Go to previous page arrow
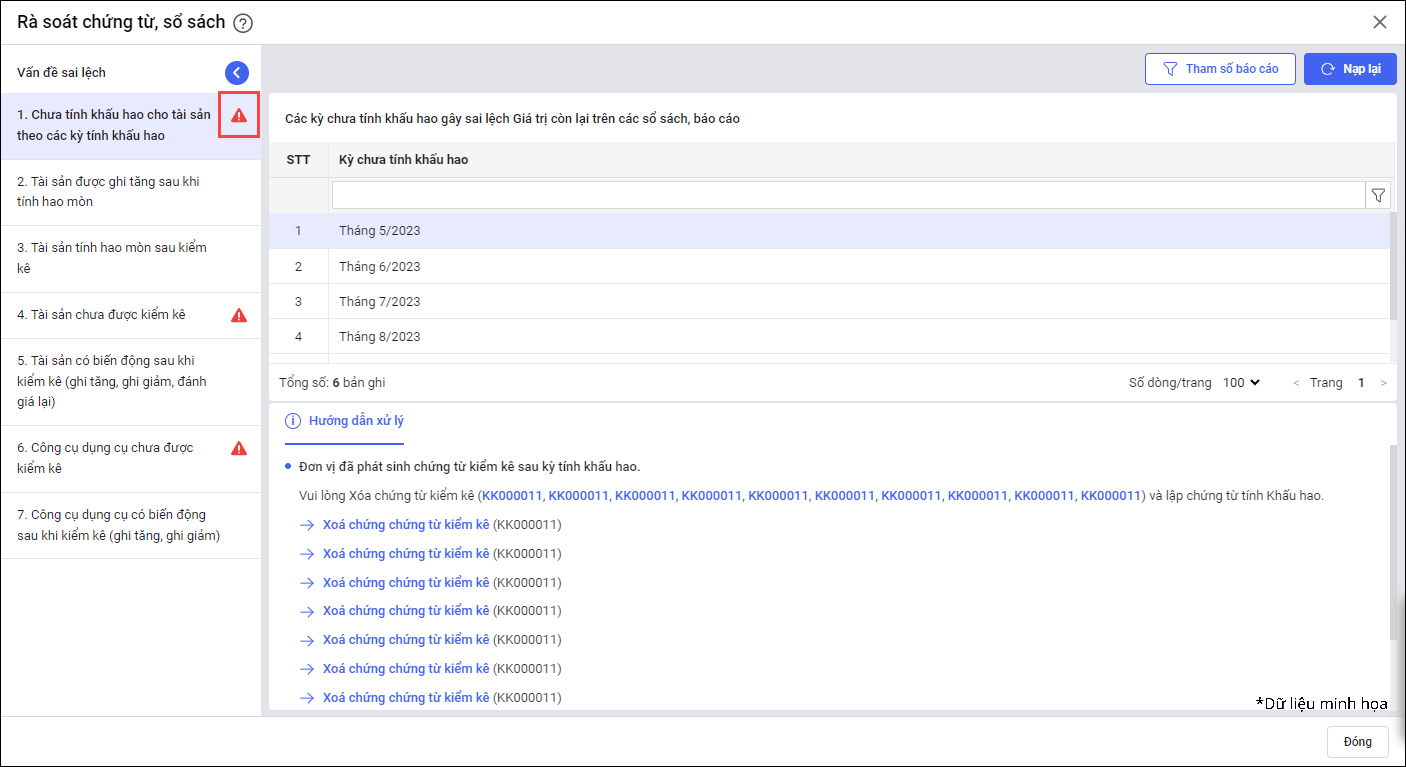Screen dimensions: 1406x767 pyautogui.click(x=1297, y=383)
